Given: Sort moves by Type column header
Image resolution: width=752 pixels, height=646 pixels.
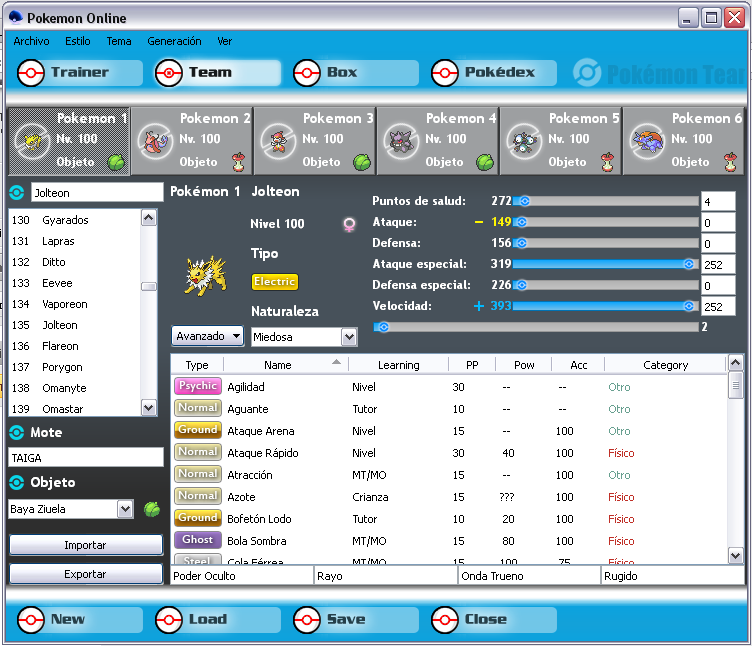Looking at the screenshot, I should (197, 365).
